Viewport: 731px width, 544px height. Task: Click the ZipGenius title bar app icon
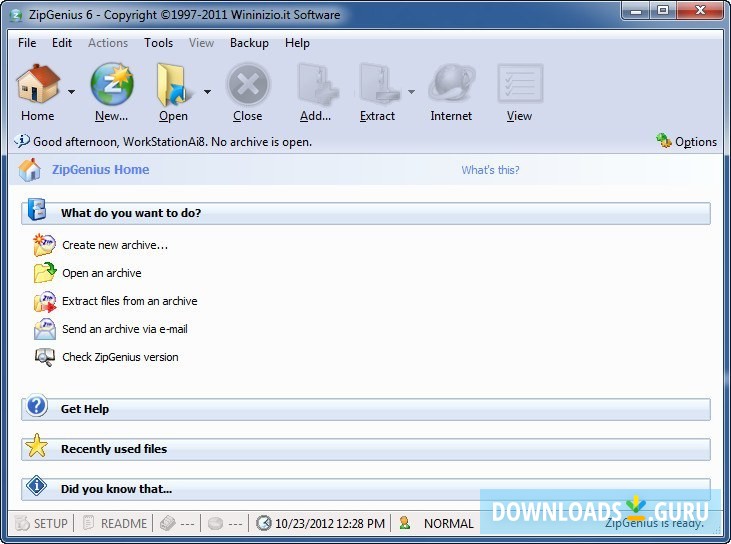coord(17,15)
